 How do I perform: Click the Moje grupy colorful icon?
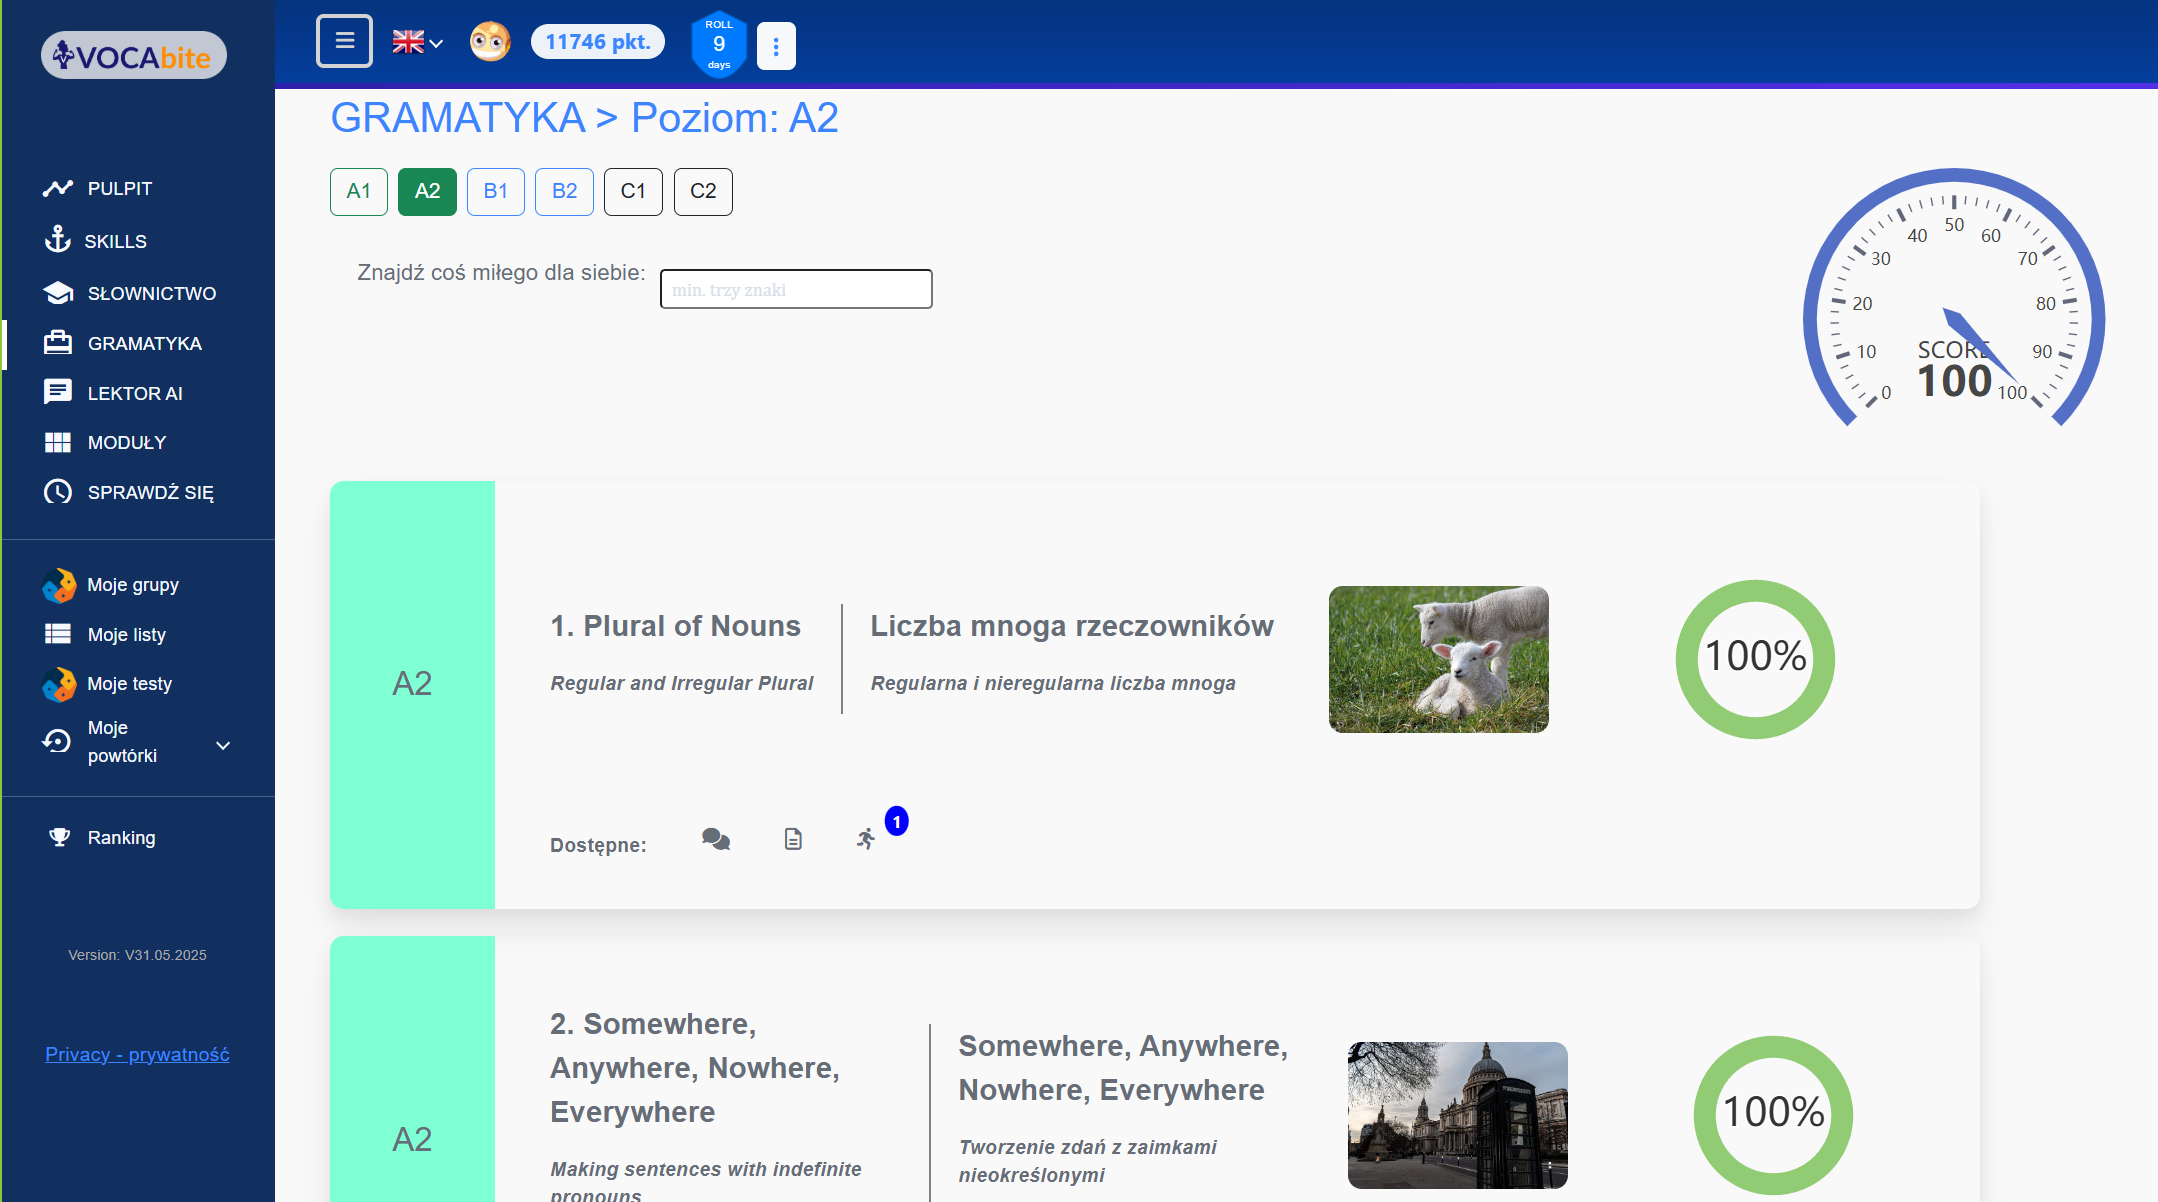pos(59,586)
